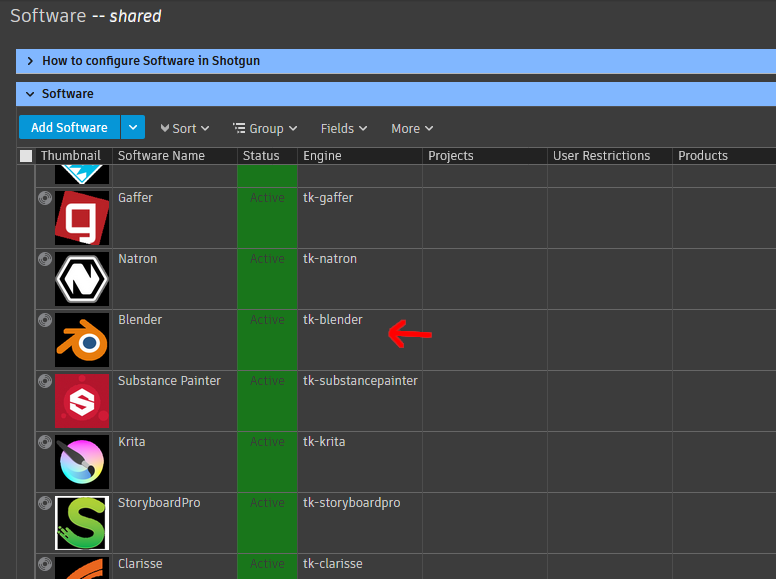Open the Blender logo thumbnail

(82, 340)
